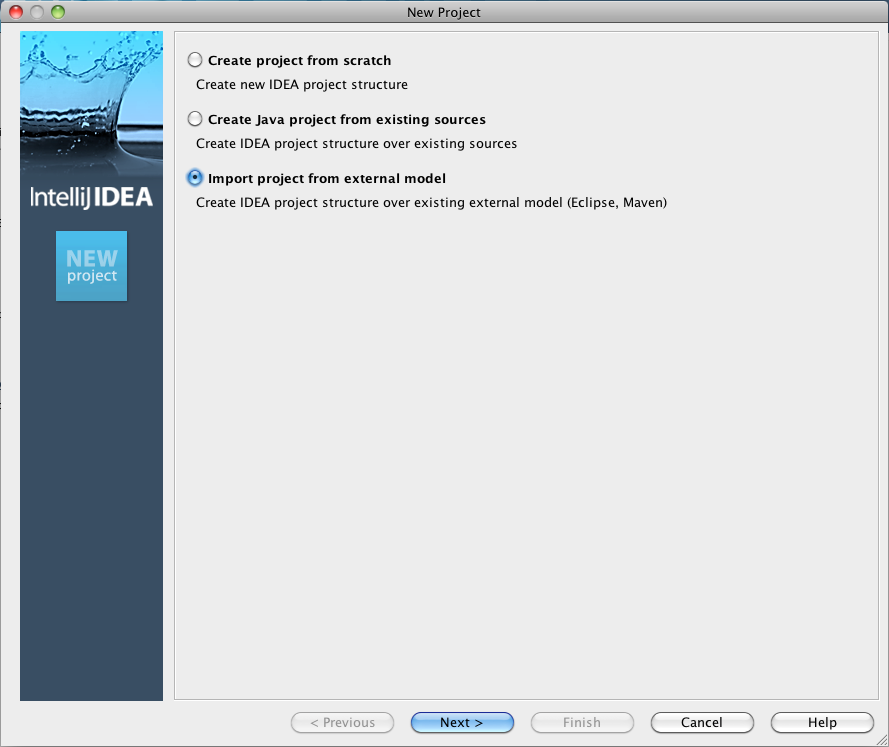The image size is (889, 747).
Task: Click the Cancel button
Action: tap(701, 722)
